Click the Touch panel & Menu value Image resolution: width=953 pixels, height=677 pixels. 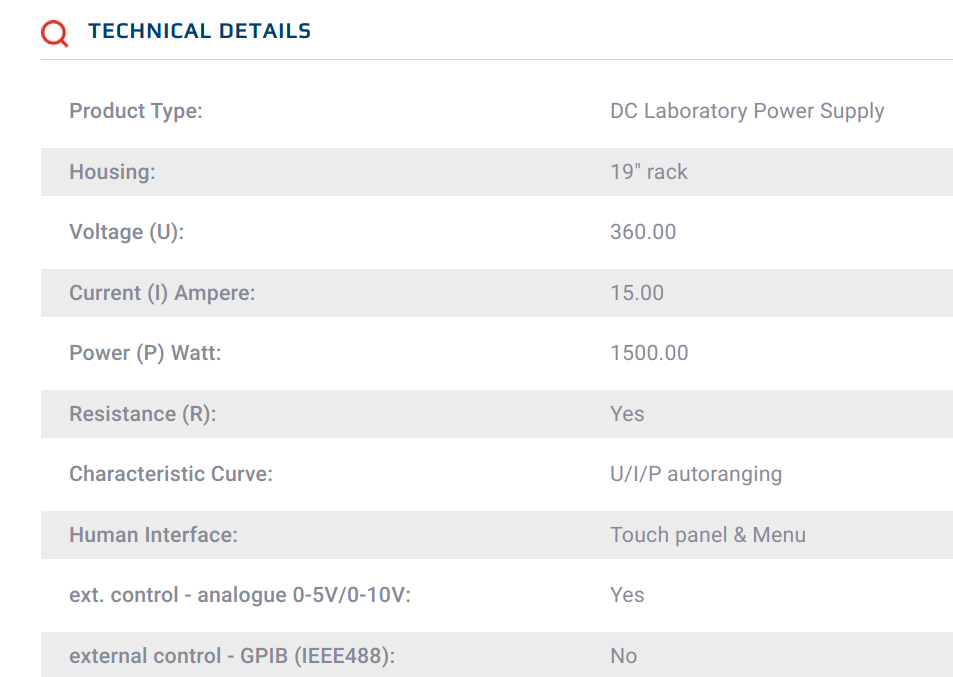(708, 534)
